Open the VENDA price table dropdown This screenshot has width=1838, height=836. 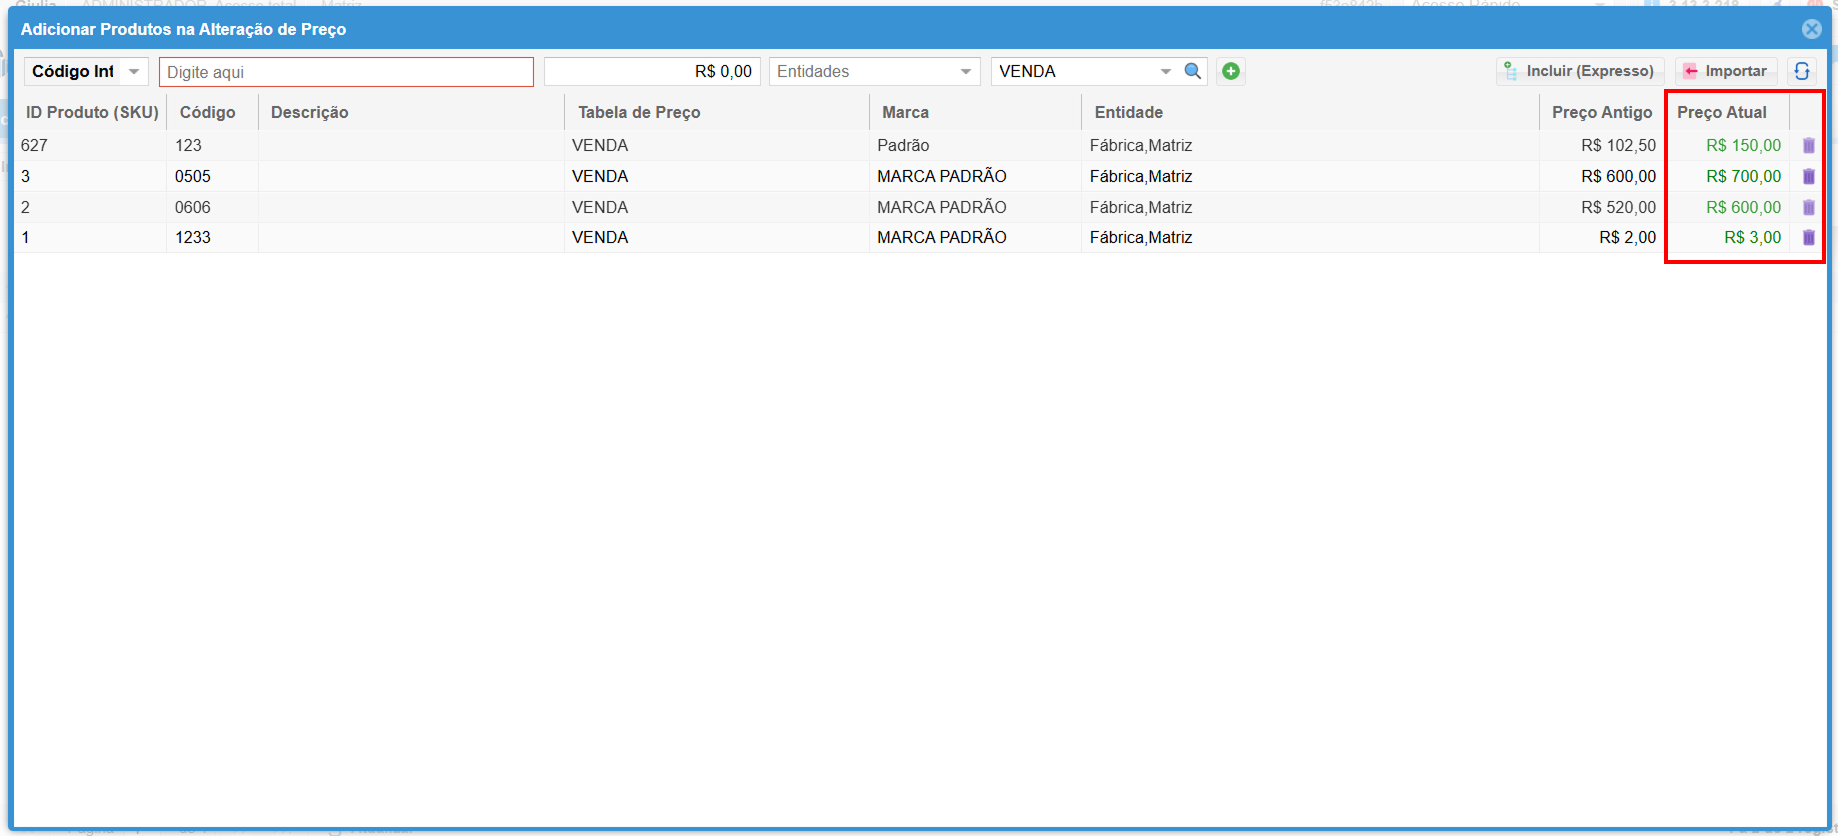click(x=1165, y=72)
